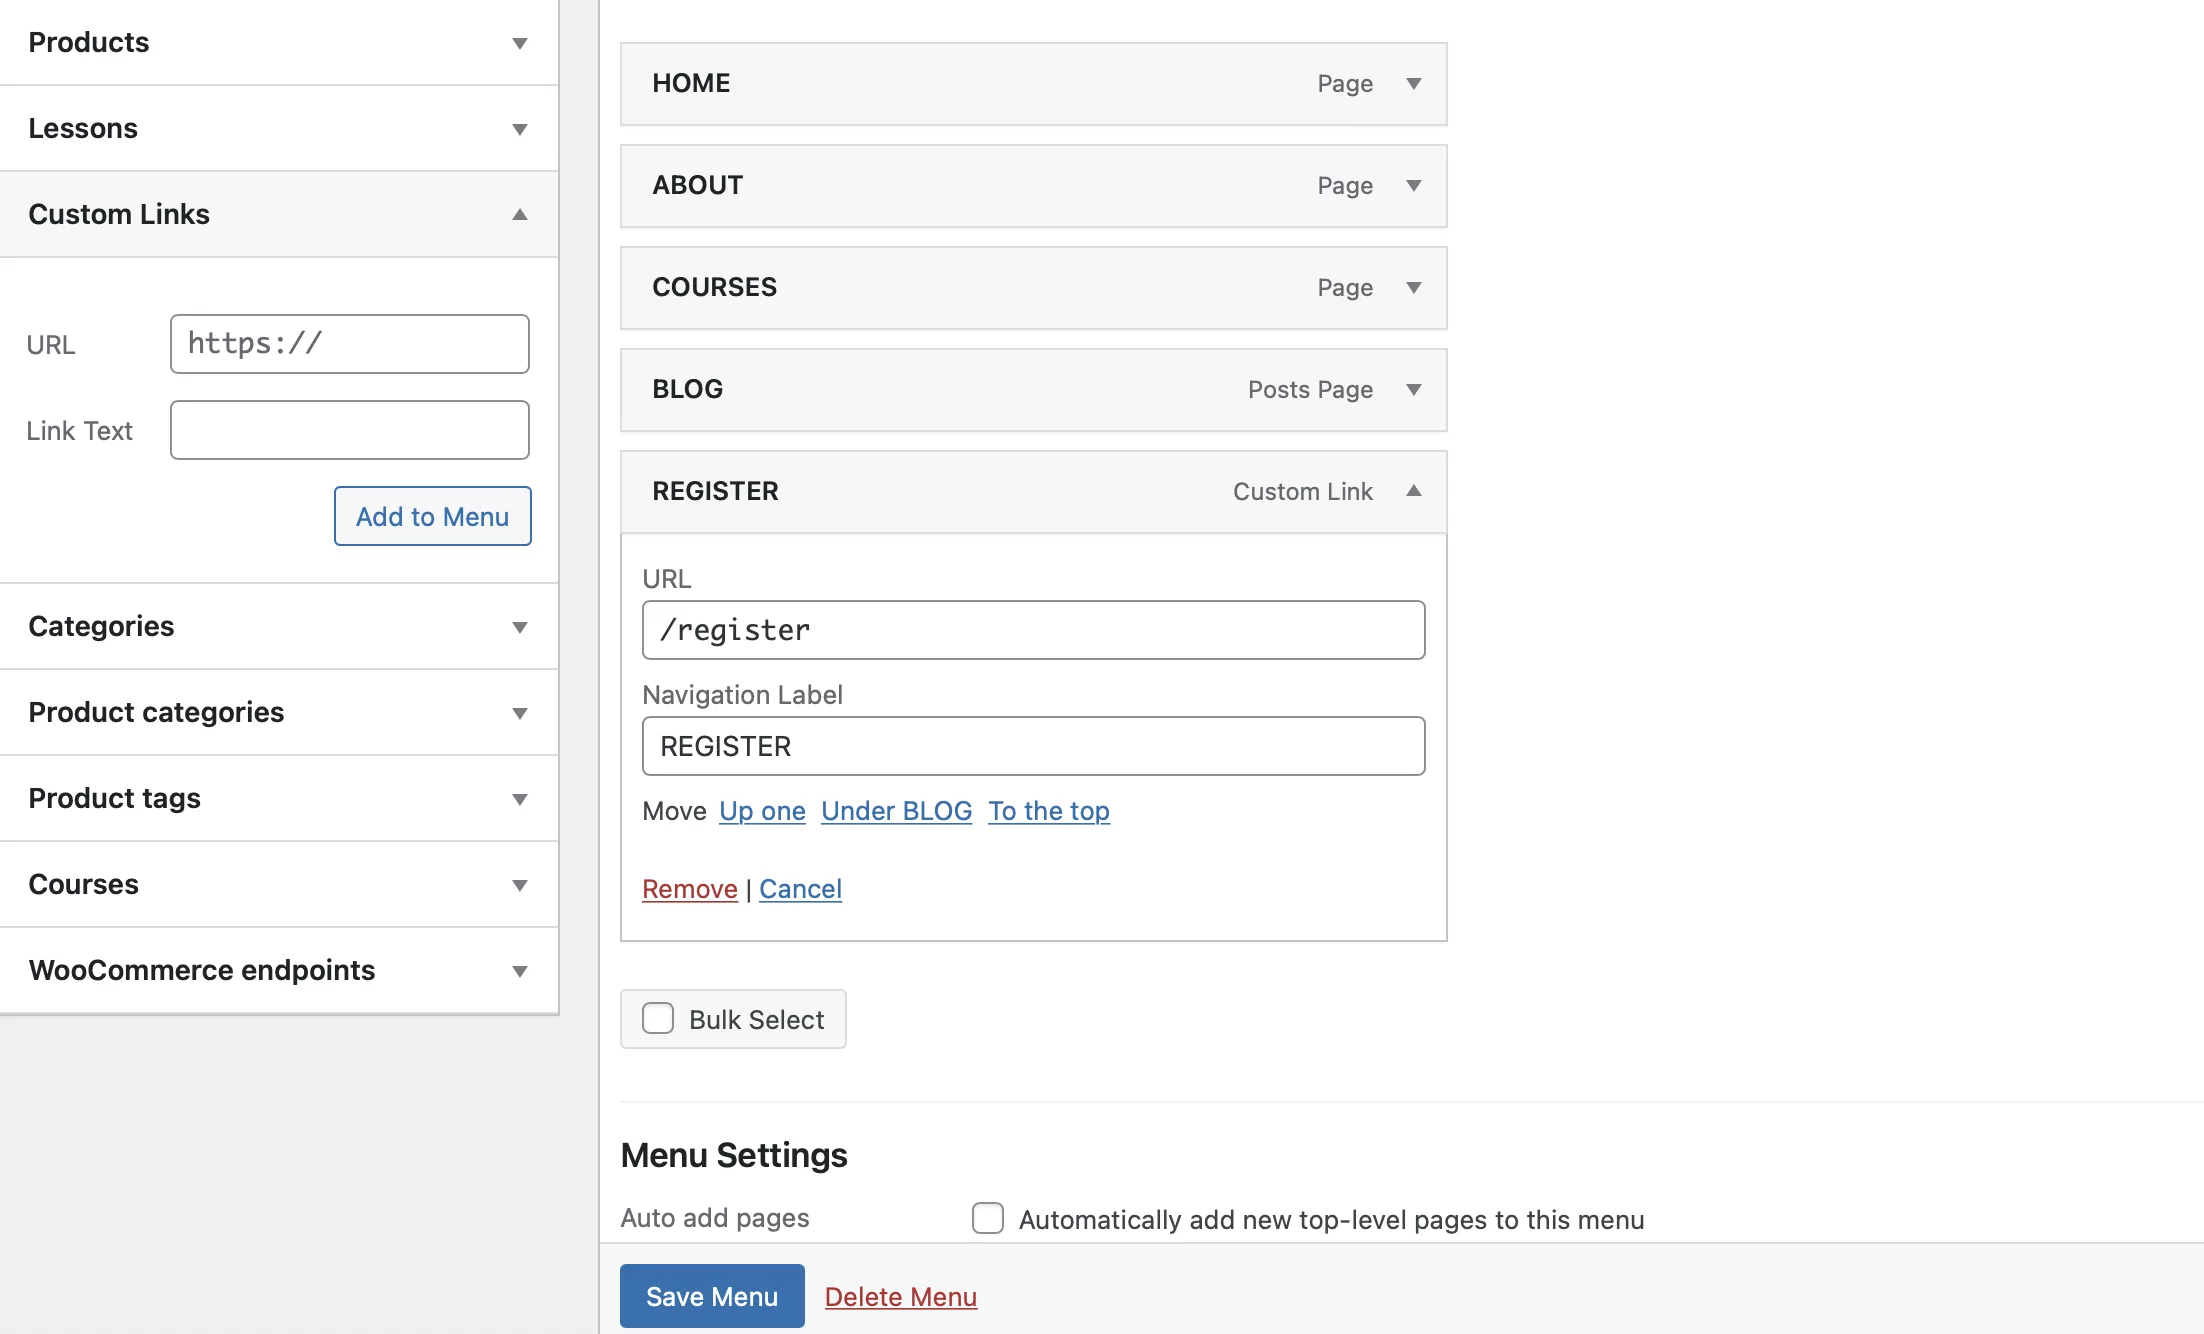Click the Menu Settings heading
2204x1334 pixels.
click(x=734, y=1155)
